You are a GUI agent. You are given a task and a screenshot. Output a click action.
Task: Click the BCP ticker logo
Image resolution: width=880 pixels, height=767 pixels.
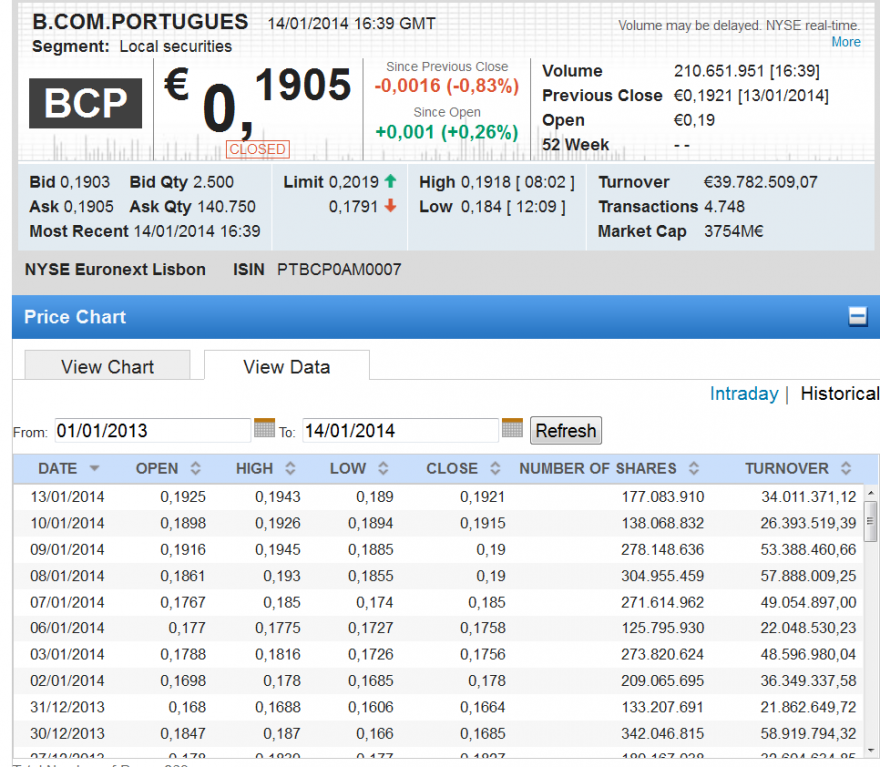(85, 103)
